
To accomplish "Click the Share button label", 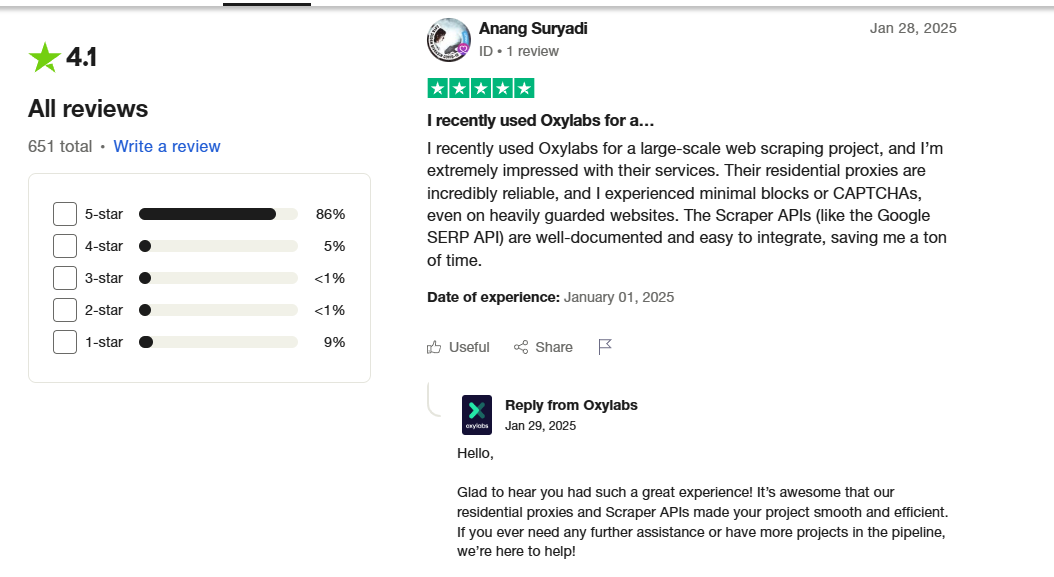I will point(554,347).
